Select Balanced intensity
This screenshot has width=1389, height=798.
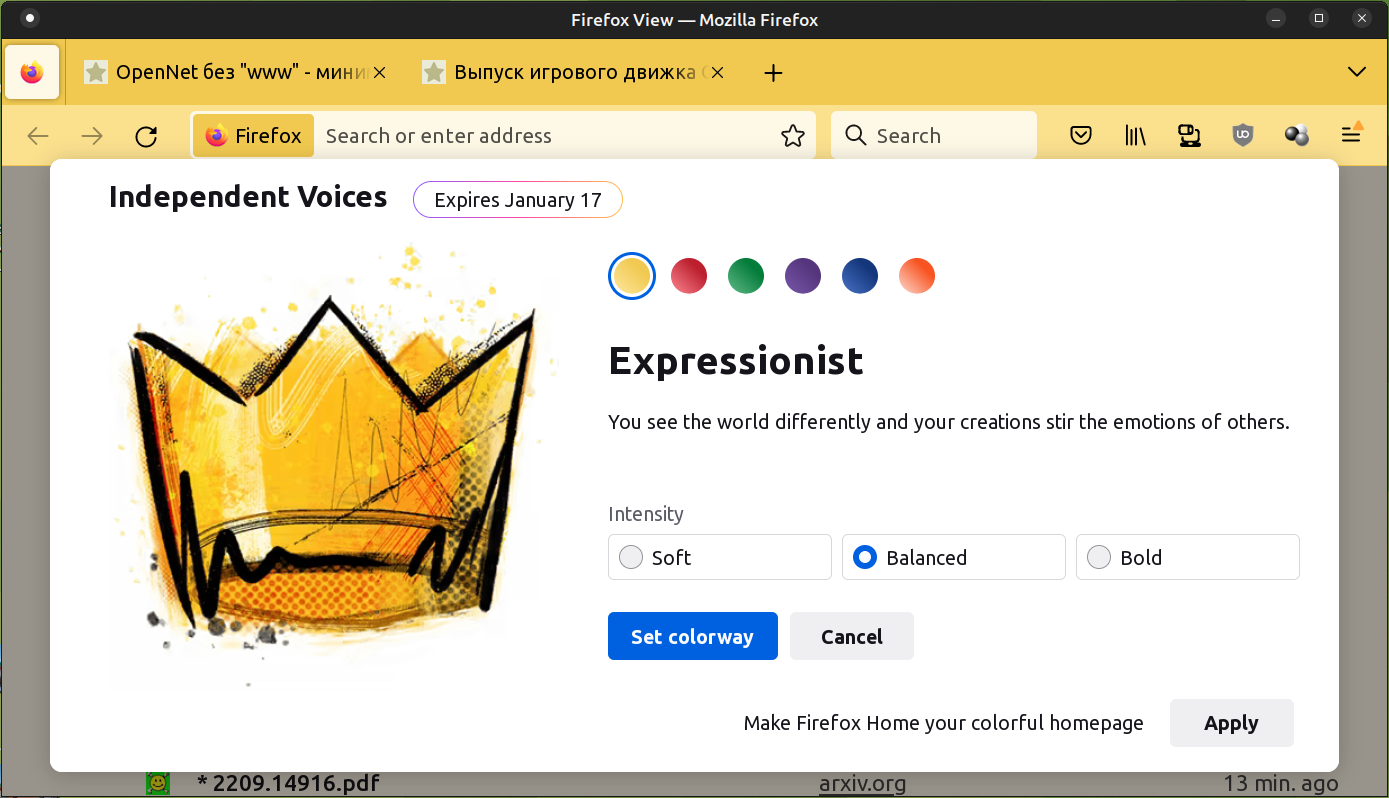[x=954, y=557]
